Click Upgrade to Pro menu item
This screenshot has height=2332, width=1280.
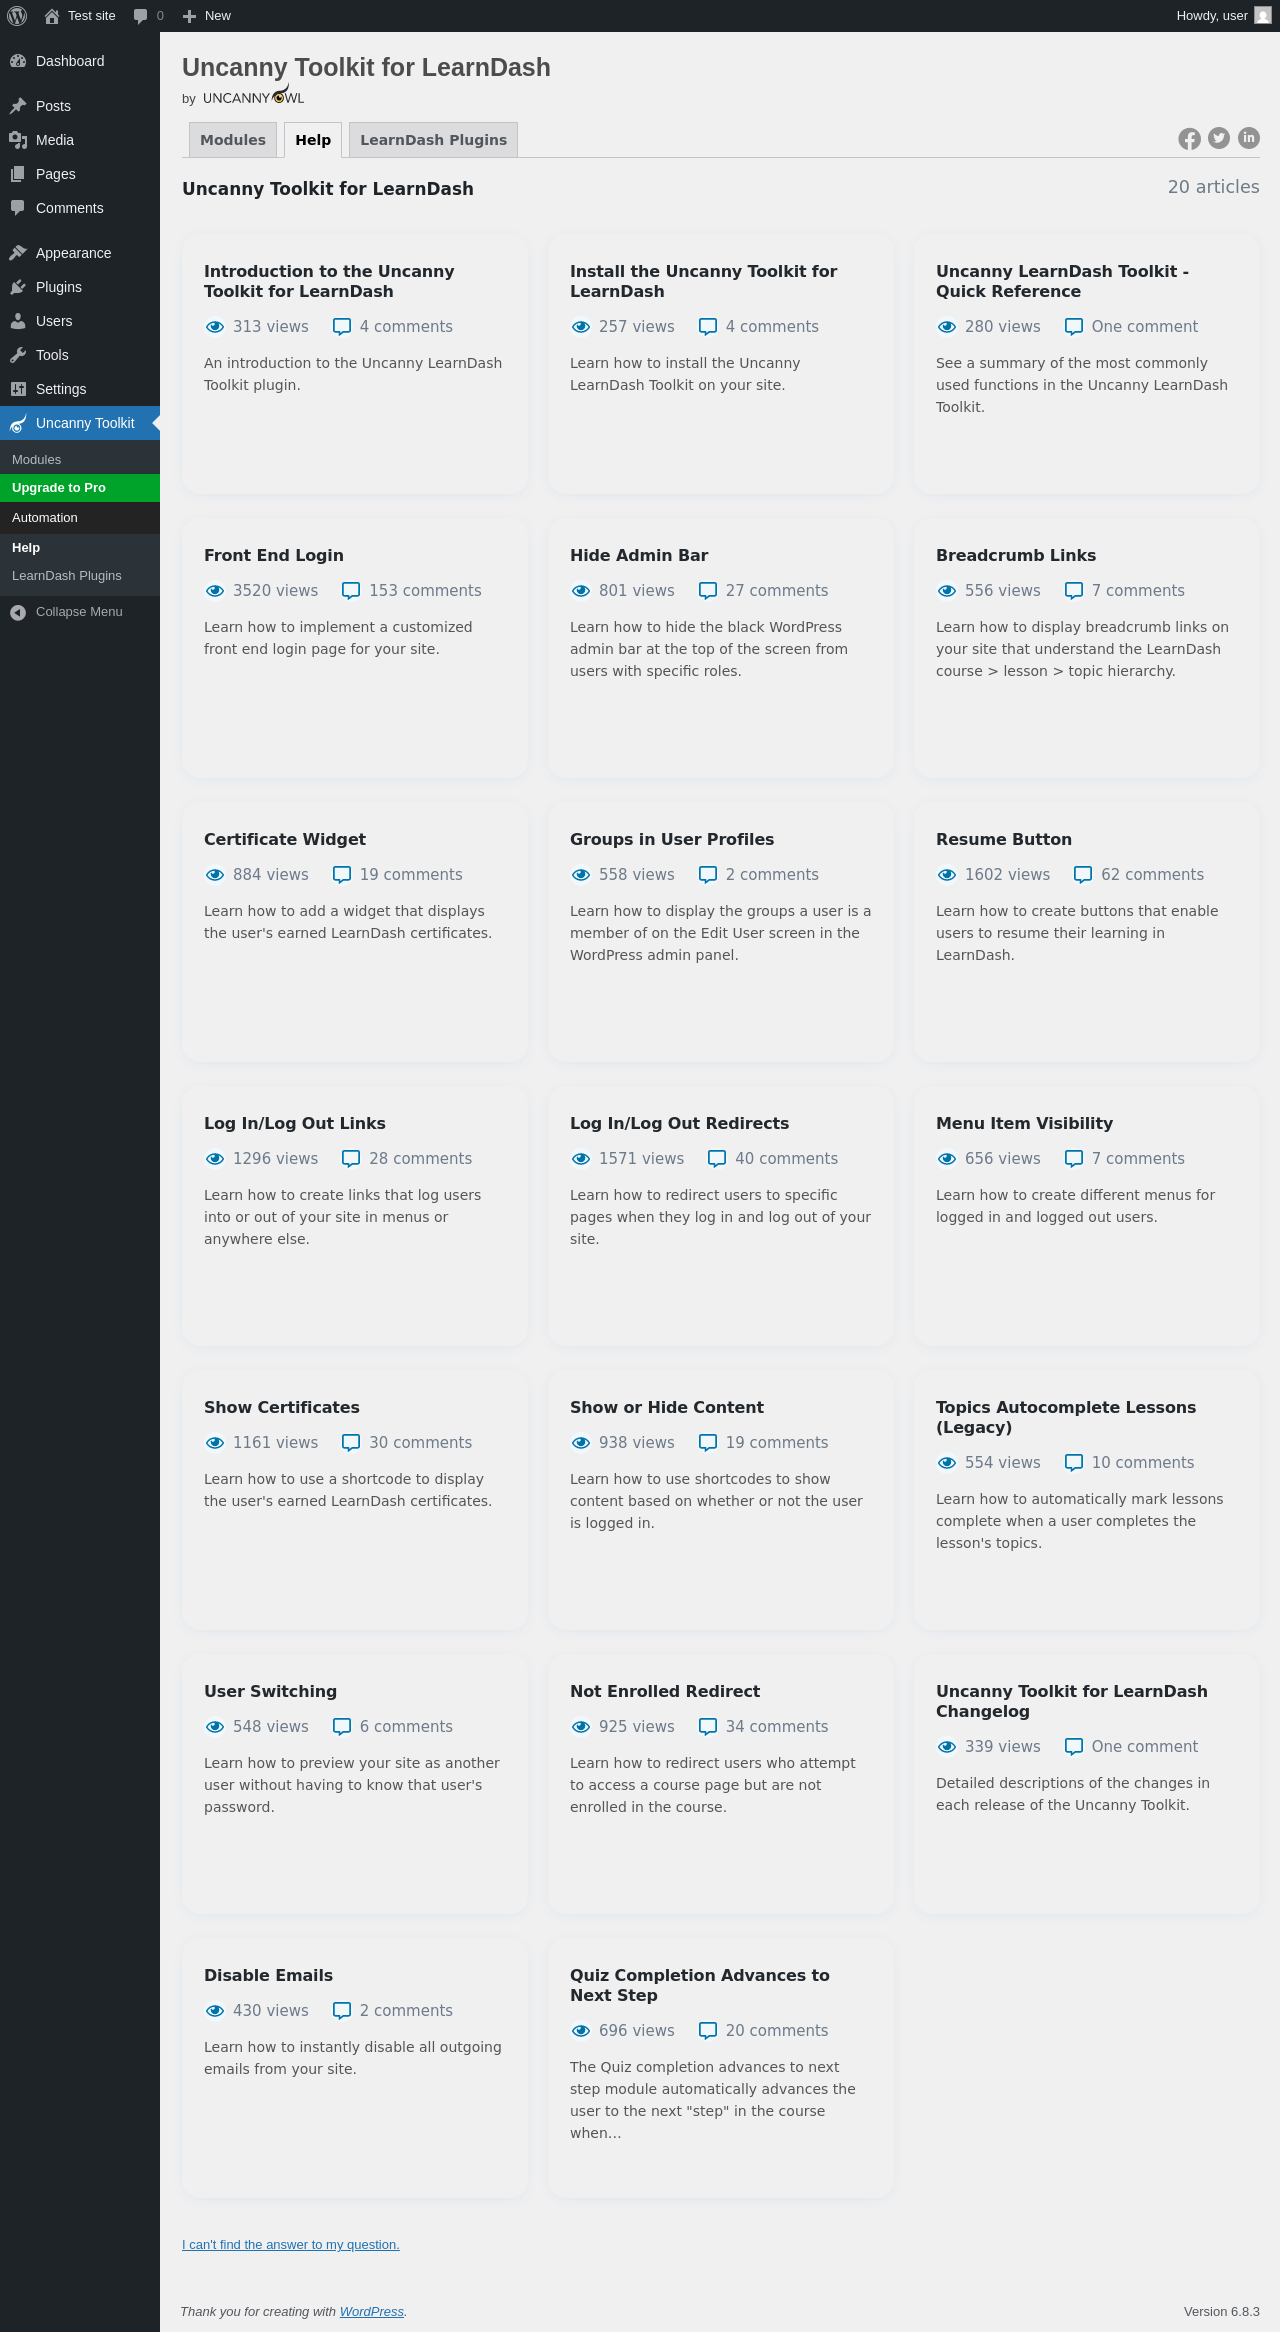pyautogui.click(x=80, y=488)
